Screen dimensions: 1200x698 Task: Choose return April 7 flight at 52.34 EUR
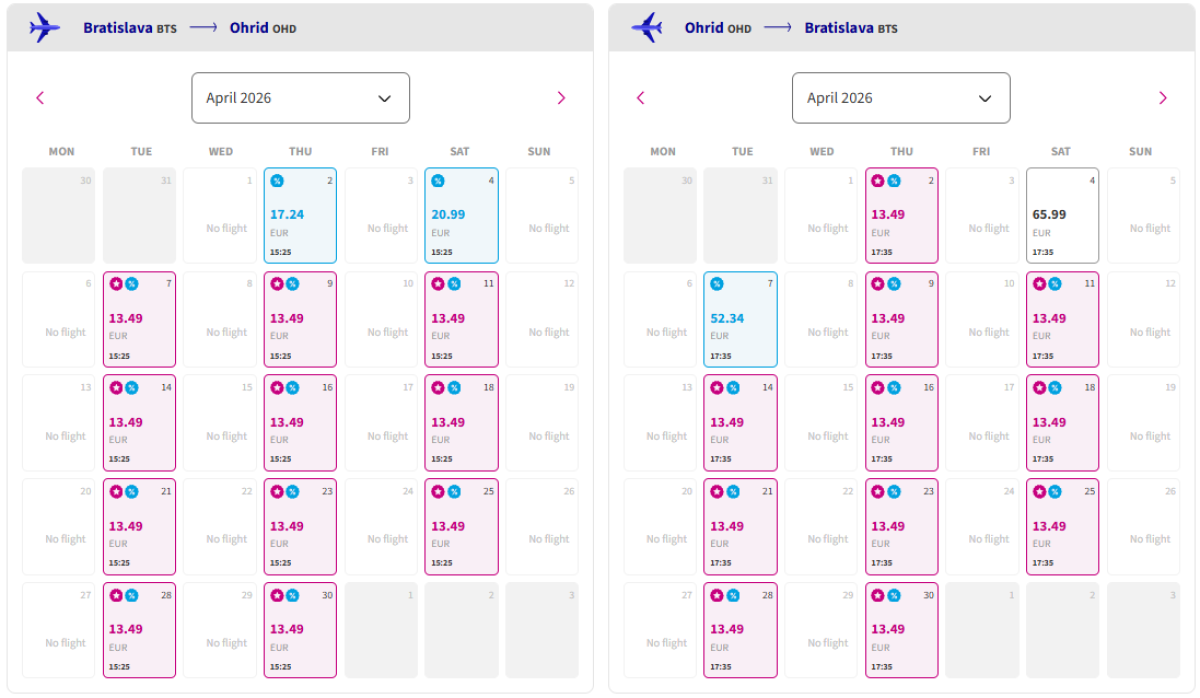pyautogui.click(x=740, y=320)
